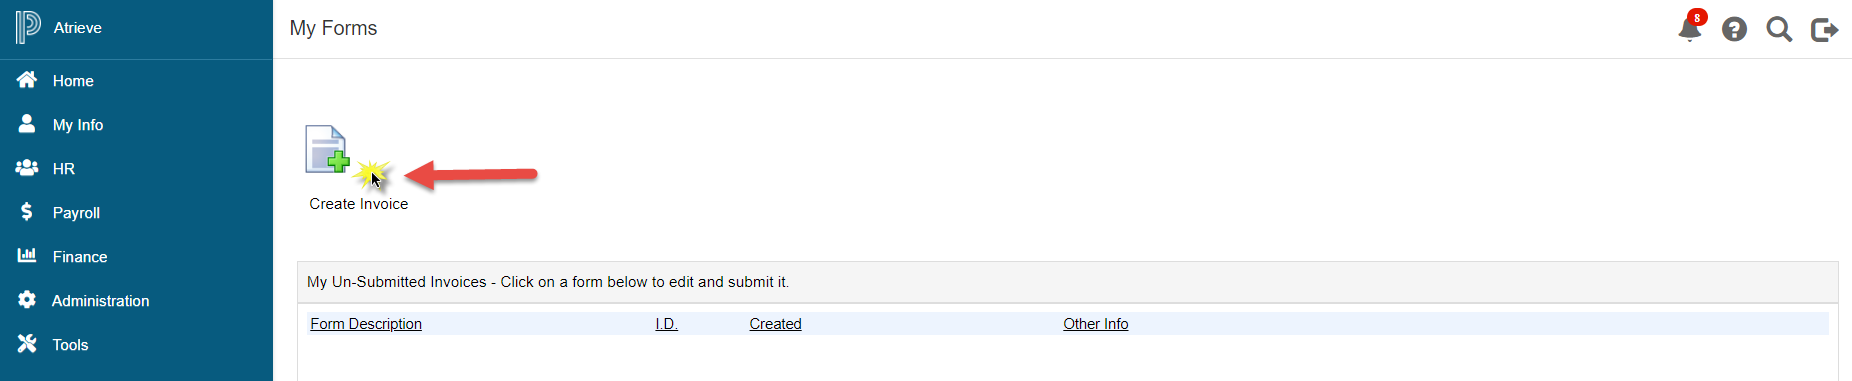Open the notifications bell
This screenshot has width=1852, height=381.
(x=1691, y=27)
